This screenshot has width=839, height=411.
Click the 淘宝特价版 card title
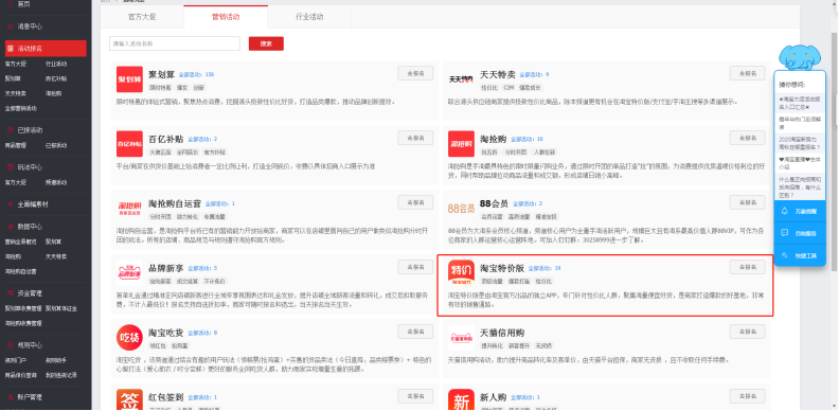coord(501,268)
